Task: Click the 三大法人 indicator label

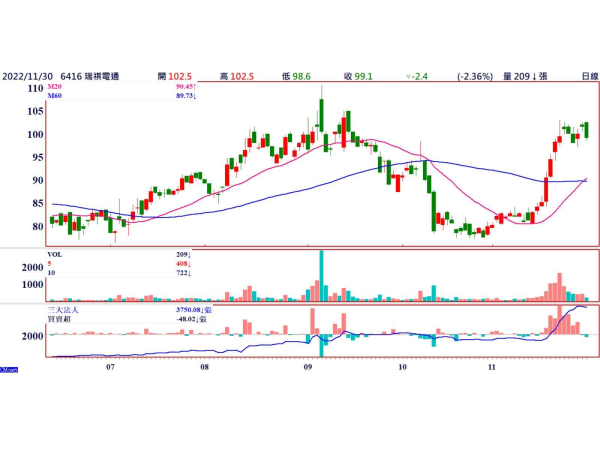Action: [62, 310]
